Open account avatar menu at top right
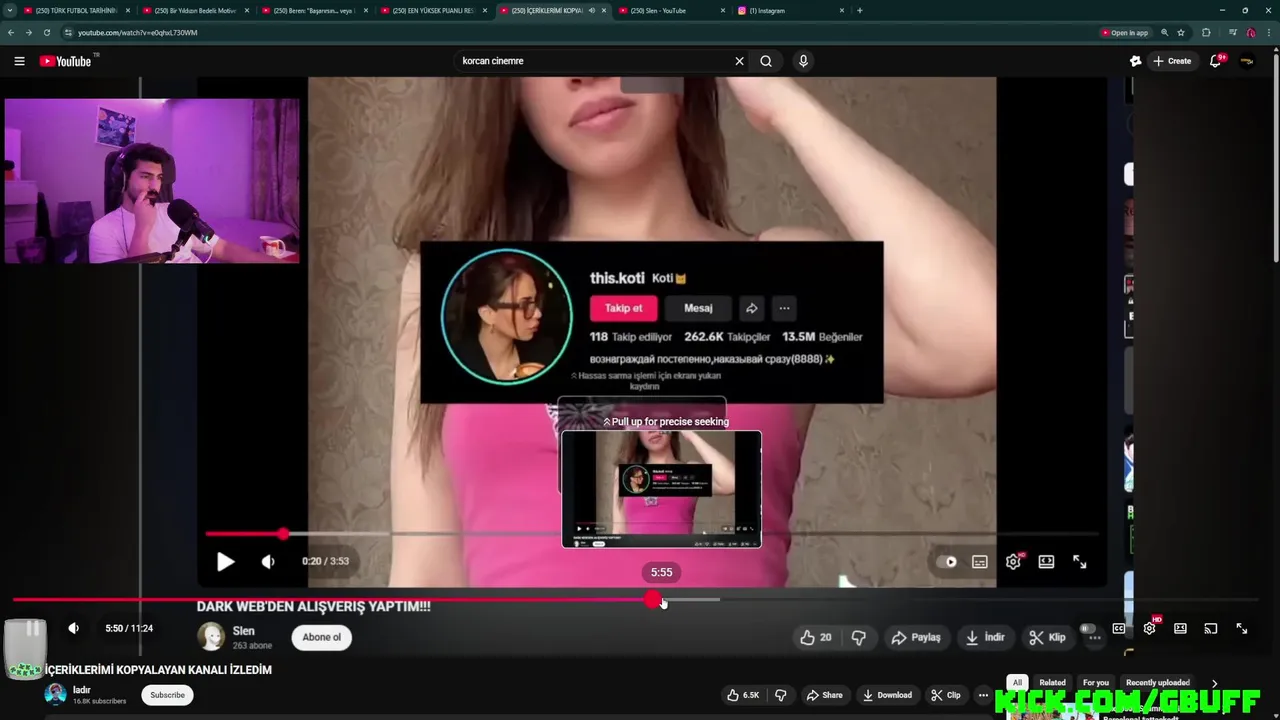The image size is (1280, 720). [x=1247, y=61]
